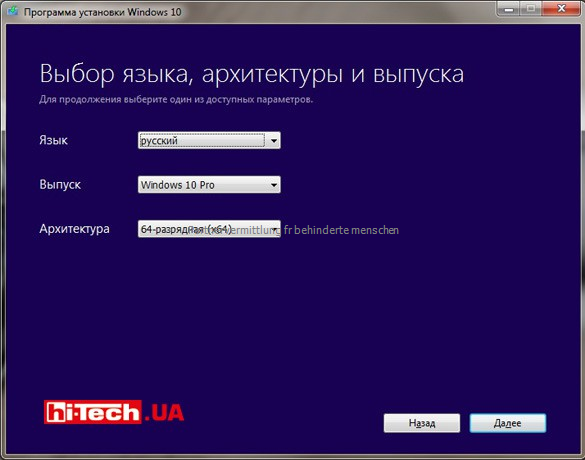Click the setup icon in title bar
This screenshot has height=460, width=585.
13,11
